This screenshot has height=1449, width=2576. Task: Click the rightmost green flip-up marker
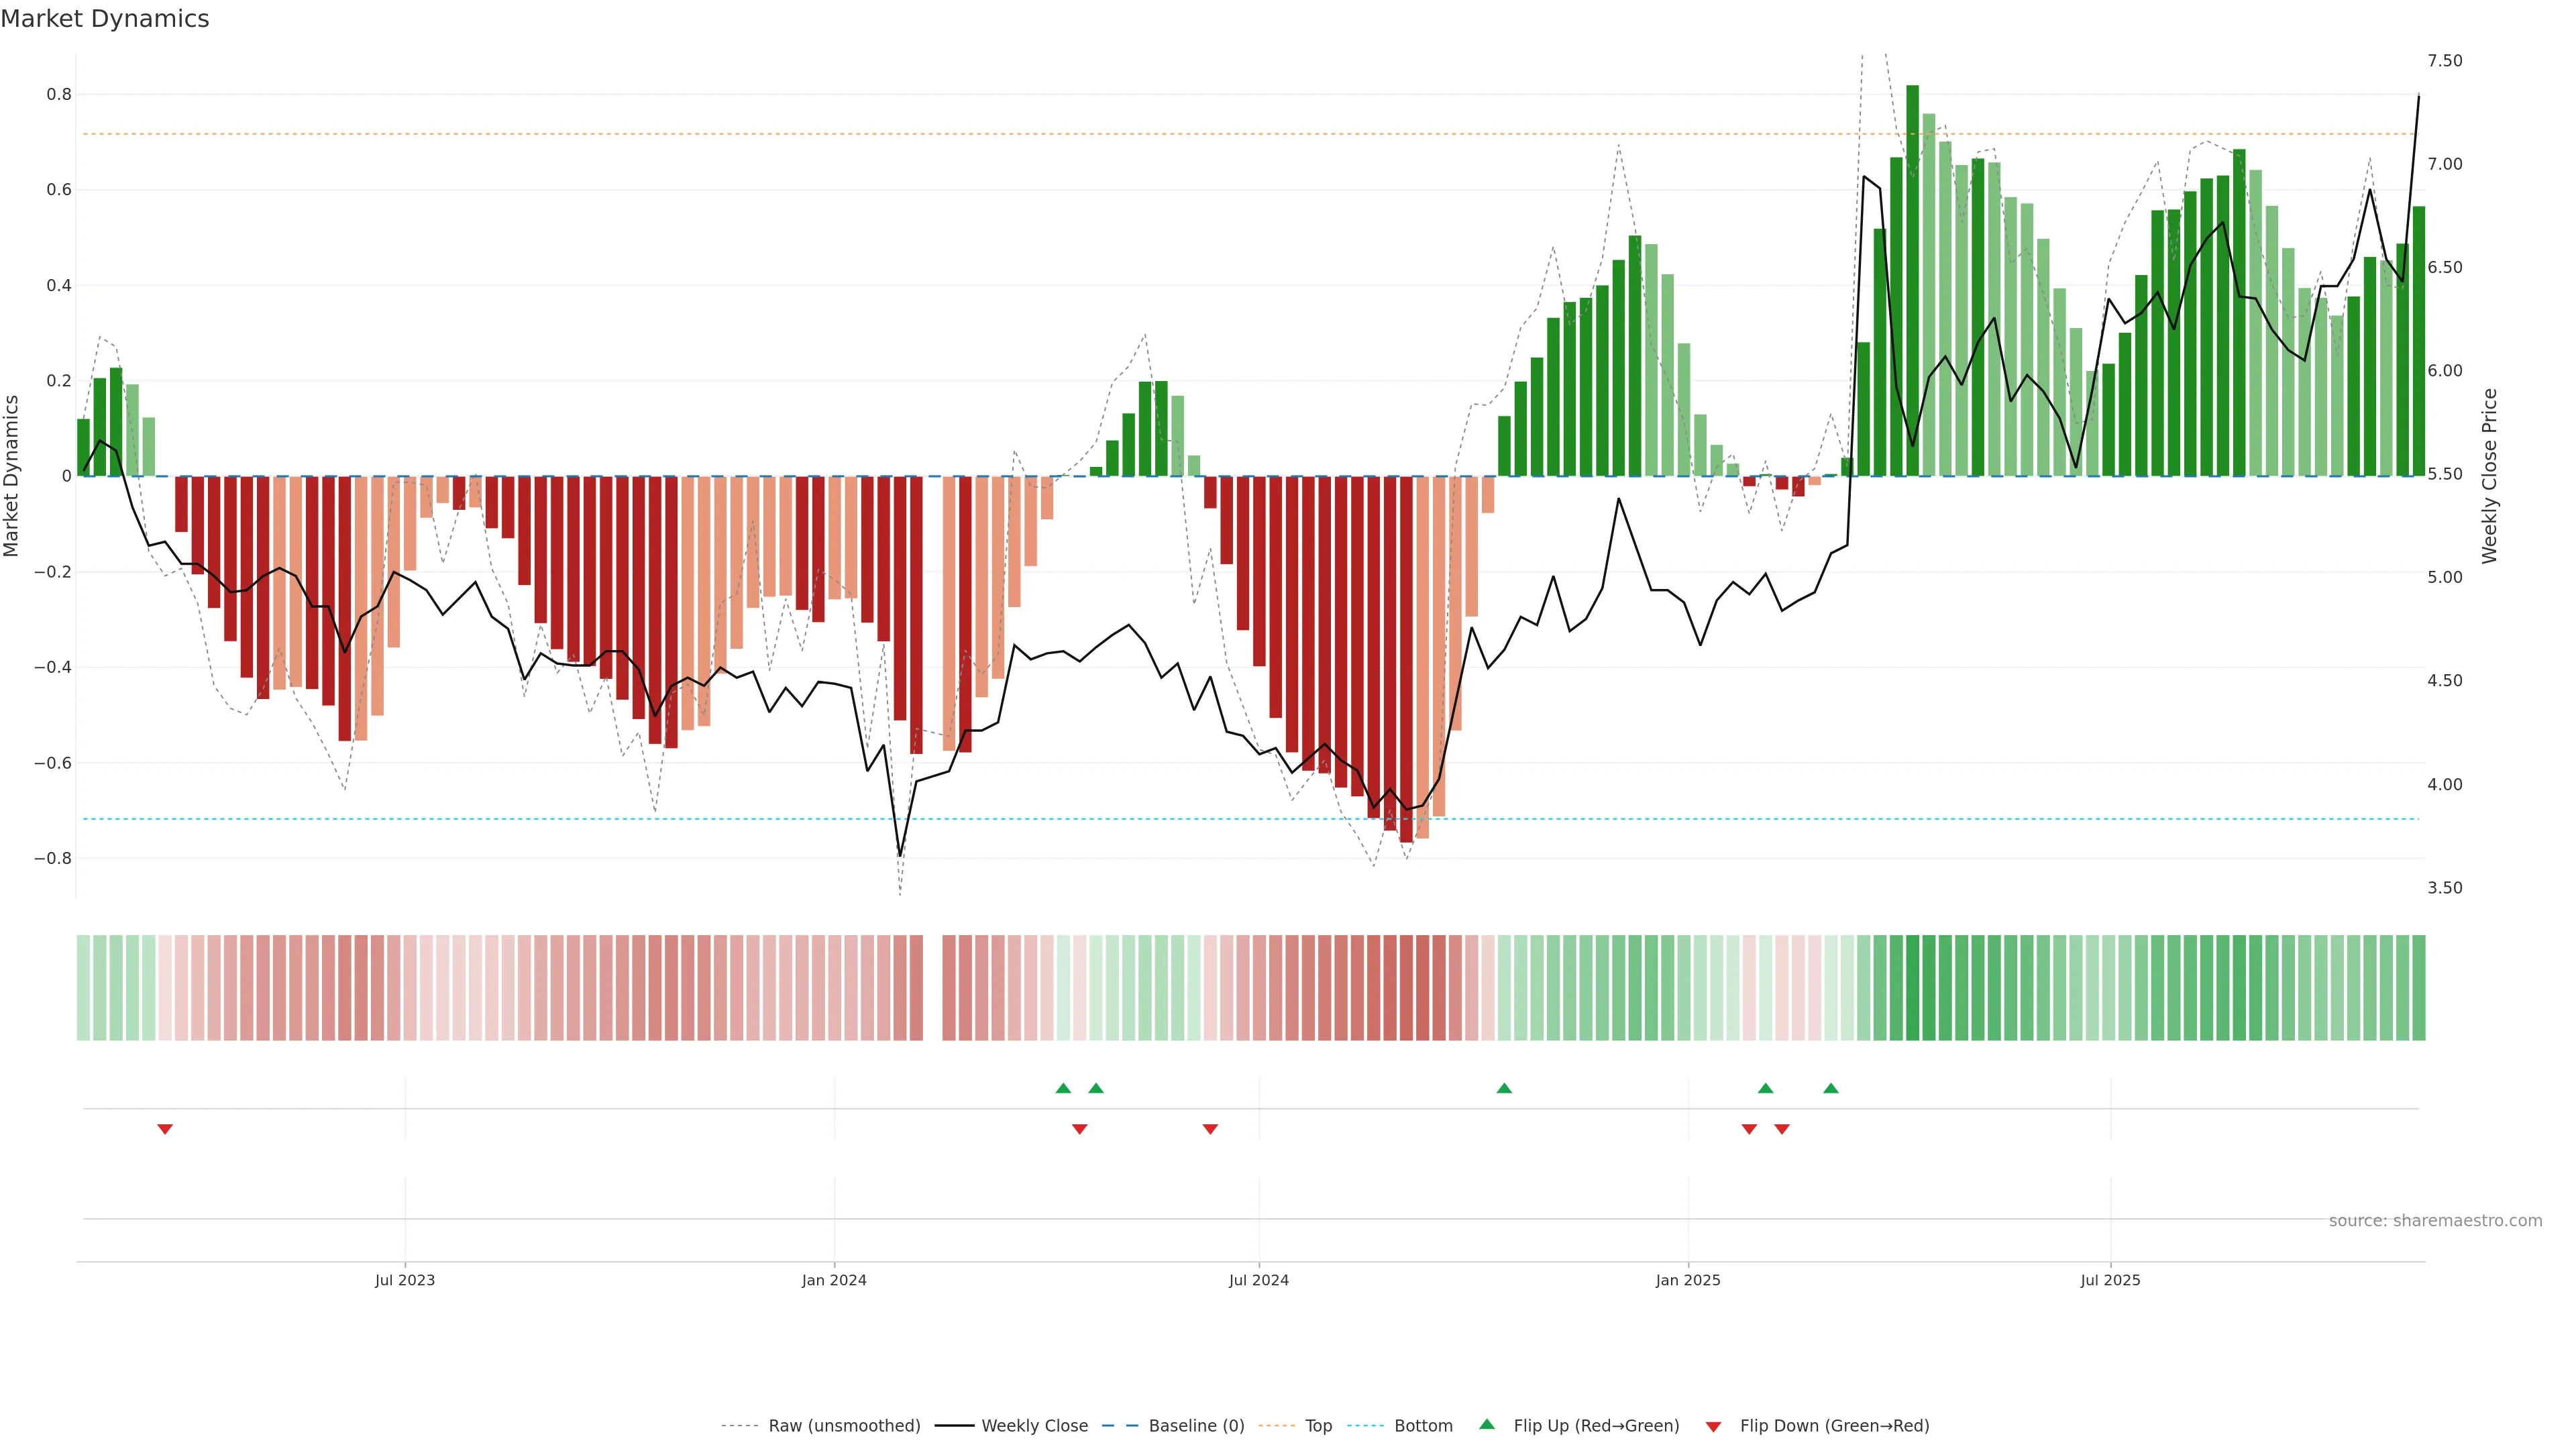tap(1830, 1088)
